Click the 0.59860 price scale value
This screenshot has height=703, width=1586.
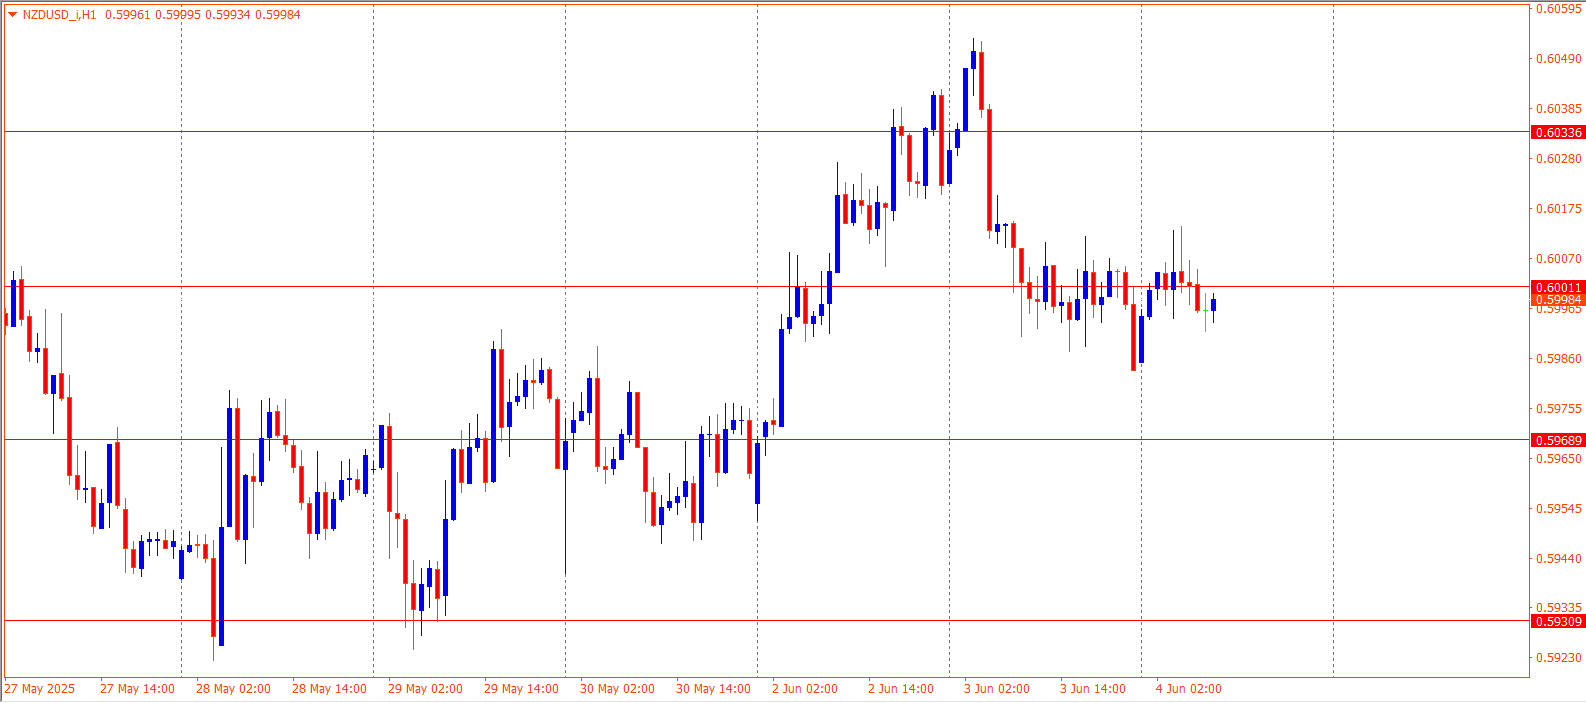pos(1558,359)
